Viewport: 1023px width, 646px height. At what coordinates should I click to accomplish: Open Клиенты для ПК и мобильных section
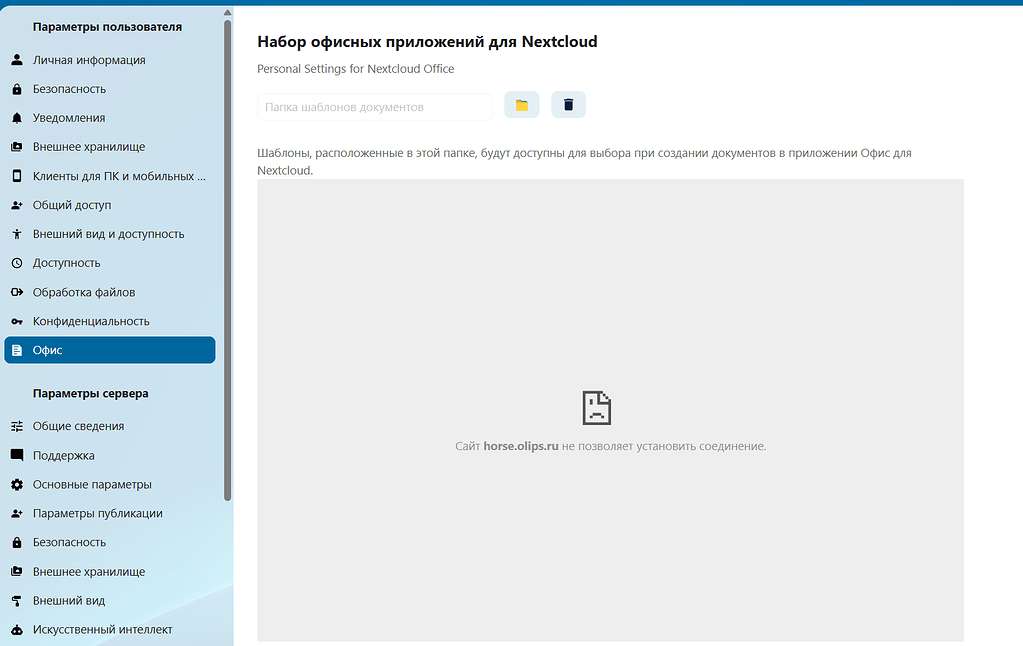click(x=110, y=176)
